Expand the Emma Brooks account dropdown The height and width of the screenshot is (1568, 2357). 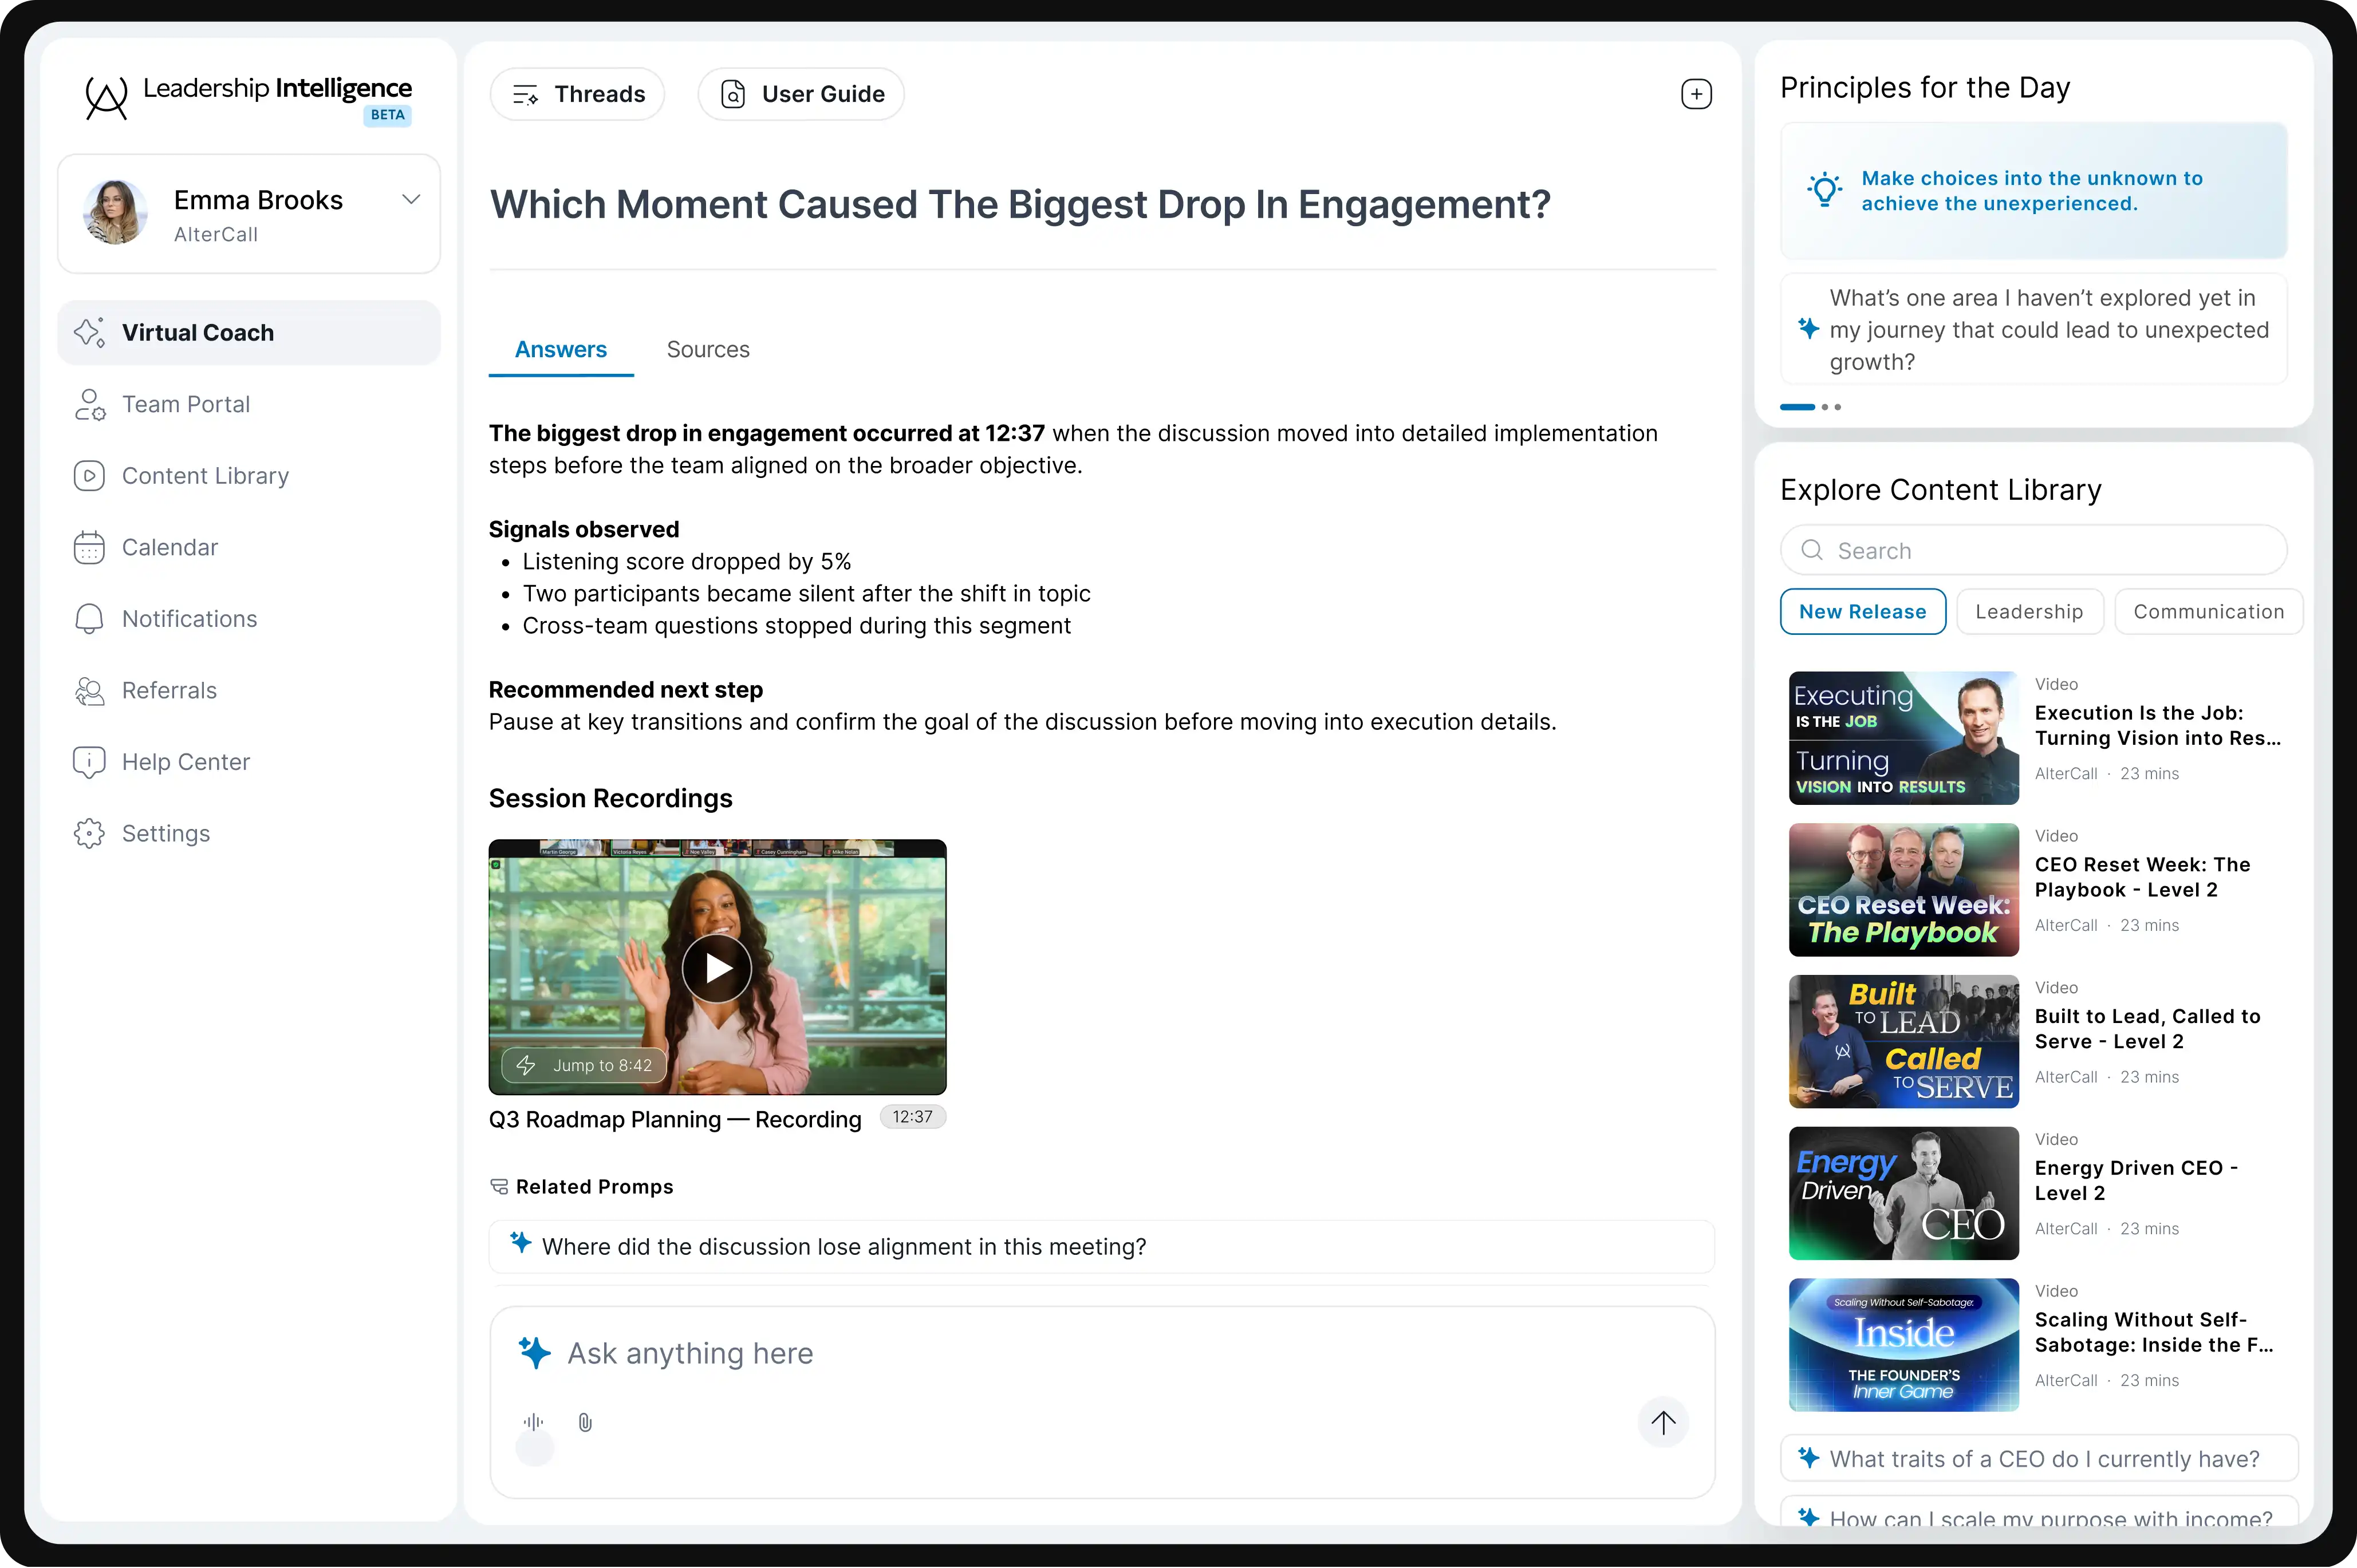click(x=410, y=199)
